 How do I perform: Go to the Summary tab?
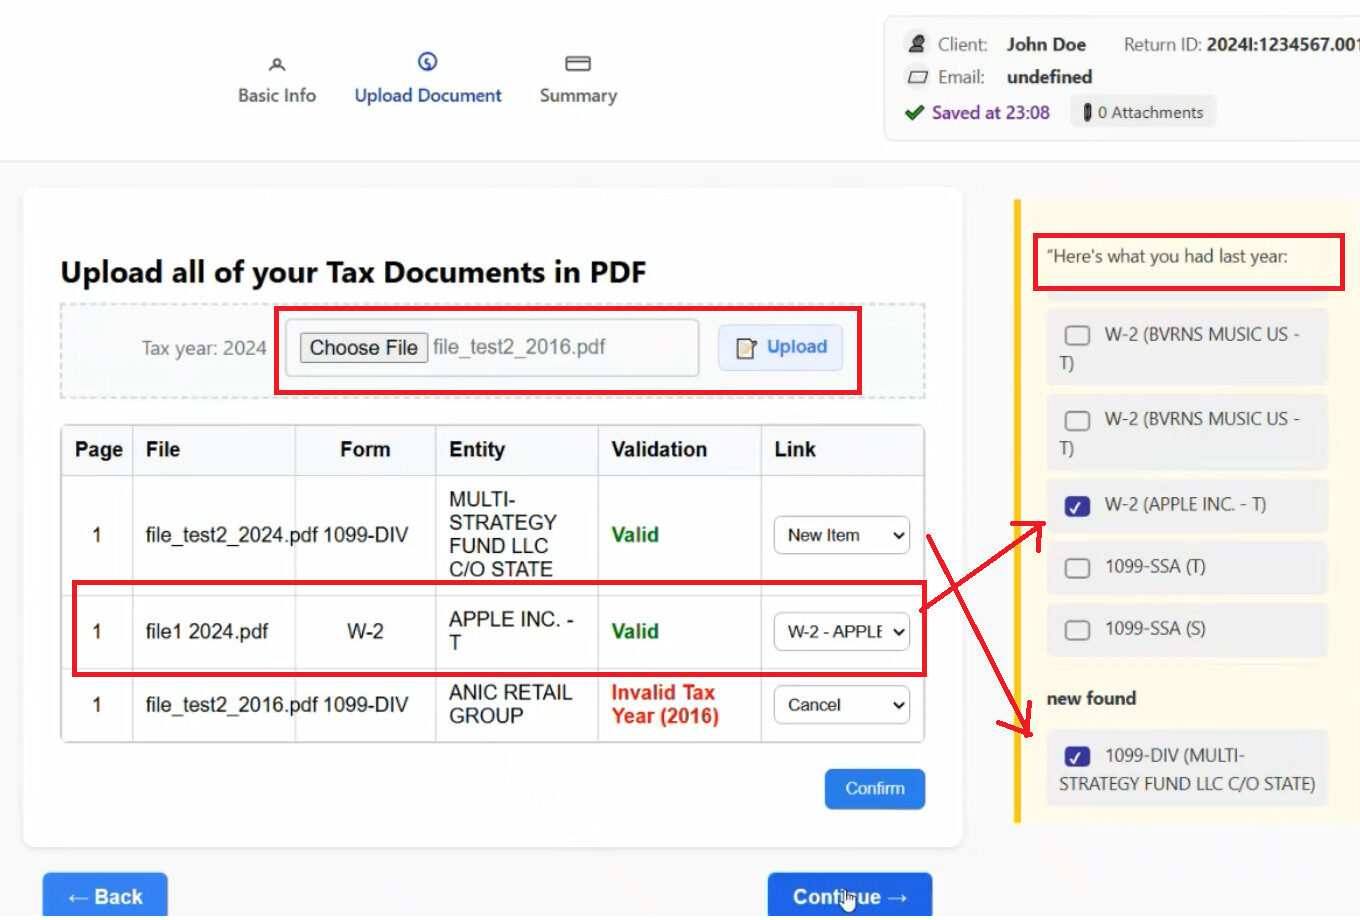click(x=578, y=95)
